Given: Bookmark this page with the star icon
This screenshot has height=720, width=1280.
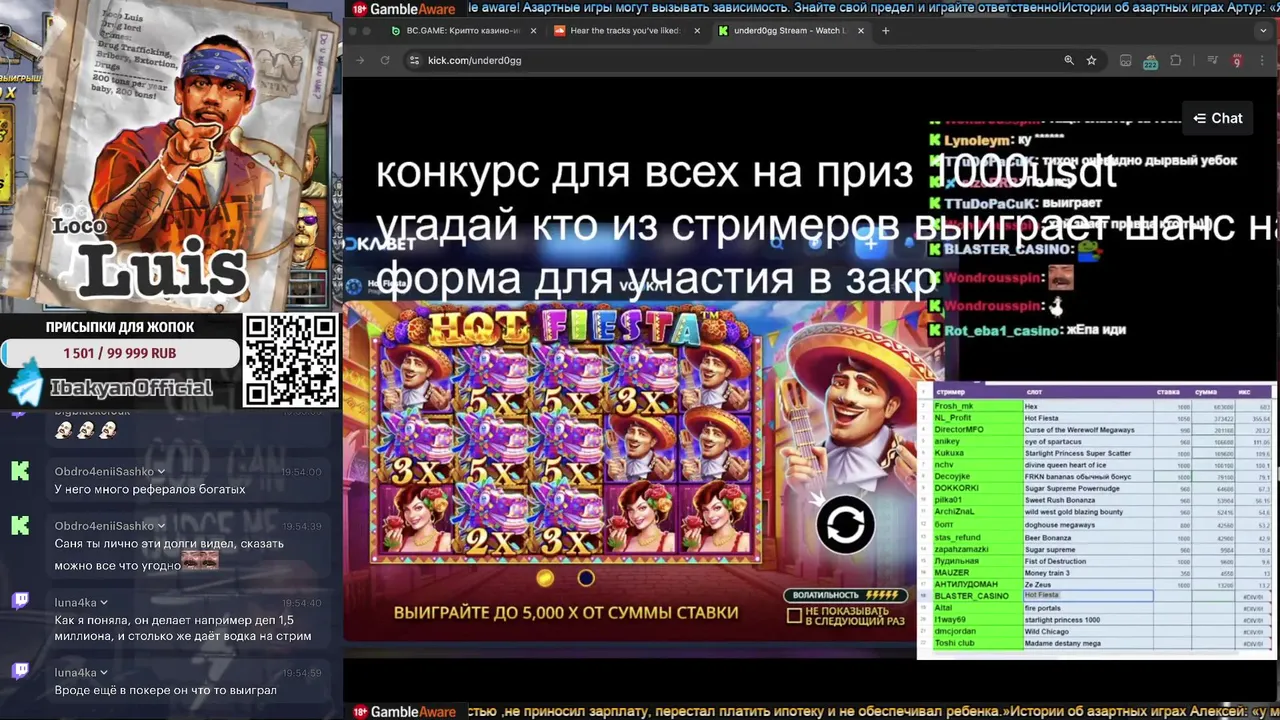Looking at the screenshot, I should tap(1091, 60).
